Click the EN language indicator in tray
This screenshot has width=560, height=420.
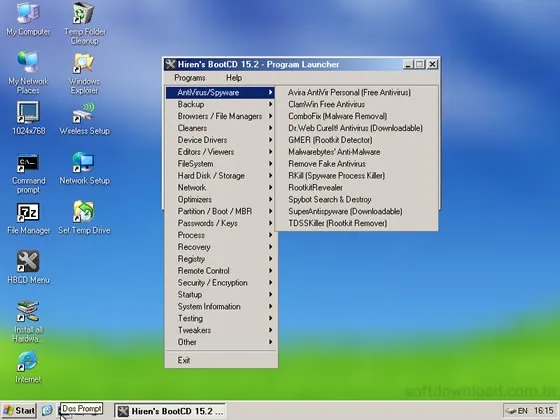point(522,411)
